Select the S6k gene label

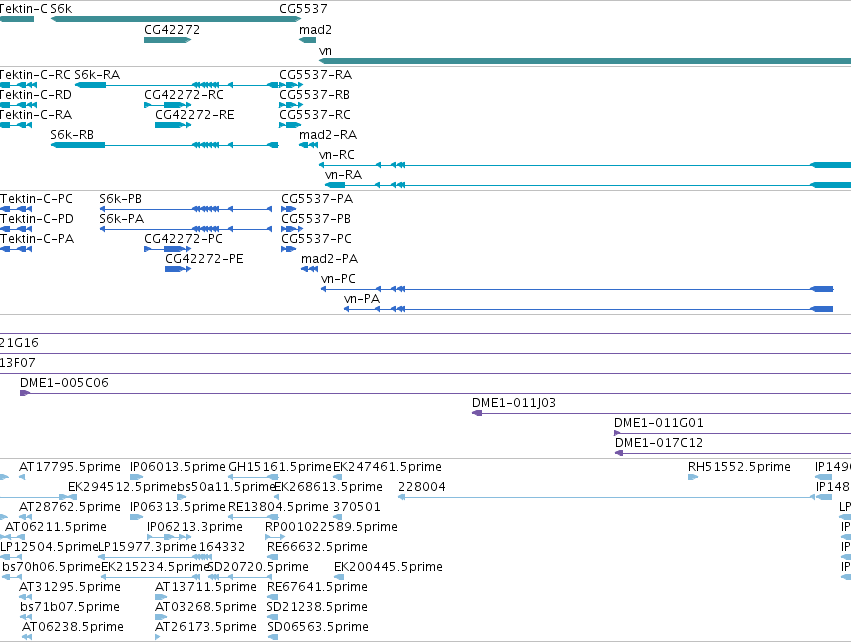coord(61,9)
